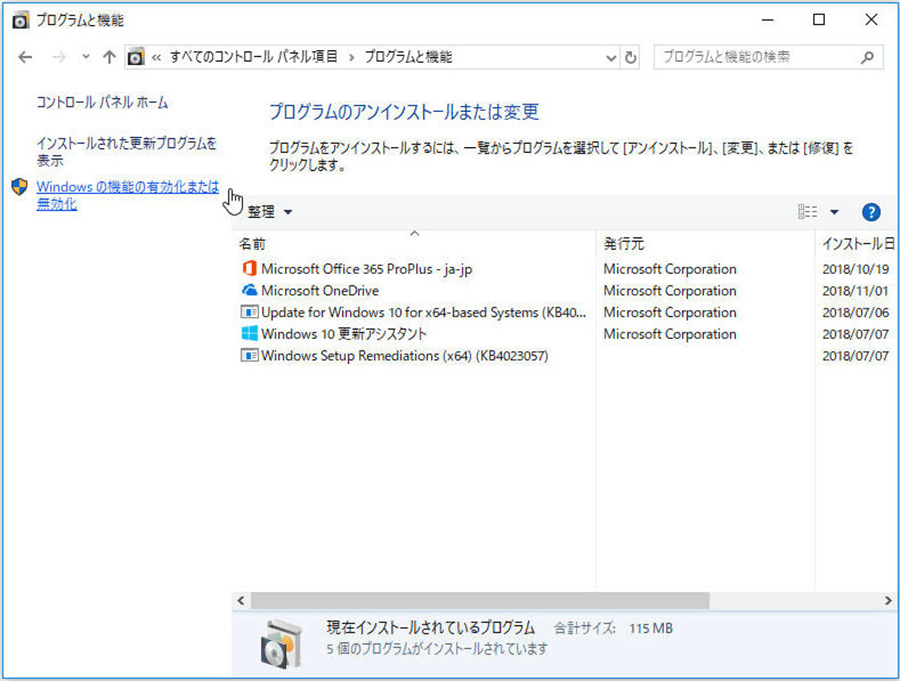
Task: Open the blue help button
Action: pos(871,212)
